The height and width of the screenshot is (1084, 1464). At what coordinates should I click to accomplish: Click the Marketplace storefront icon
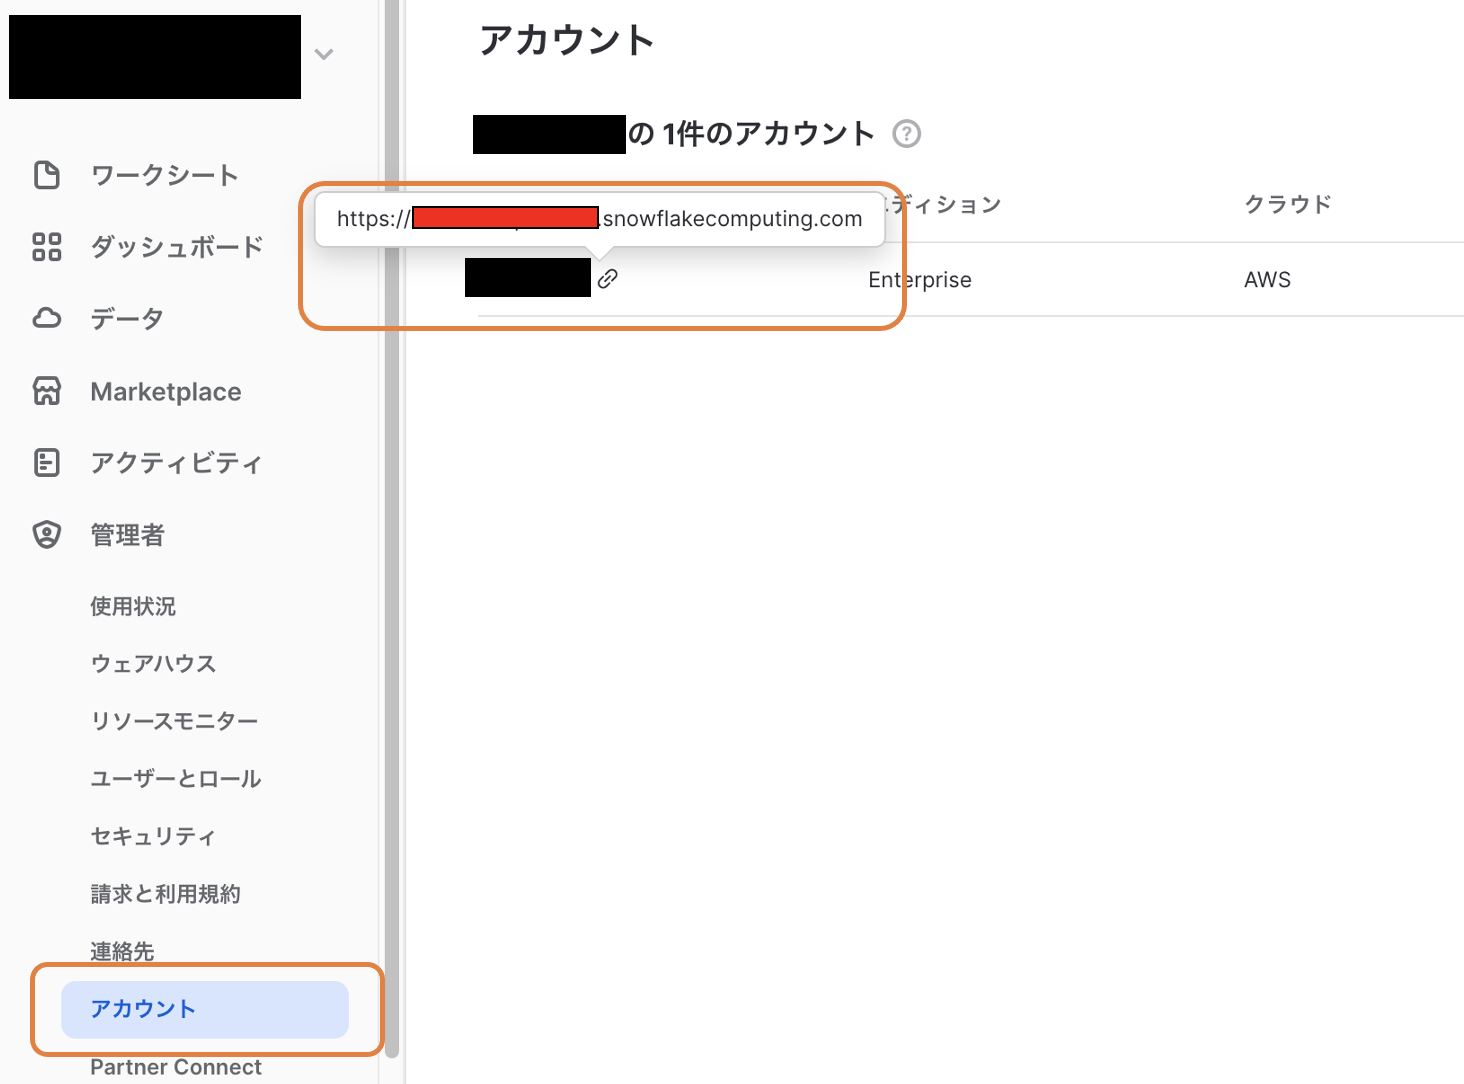click(x=47, y=391)
